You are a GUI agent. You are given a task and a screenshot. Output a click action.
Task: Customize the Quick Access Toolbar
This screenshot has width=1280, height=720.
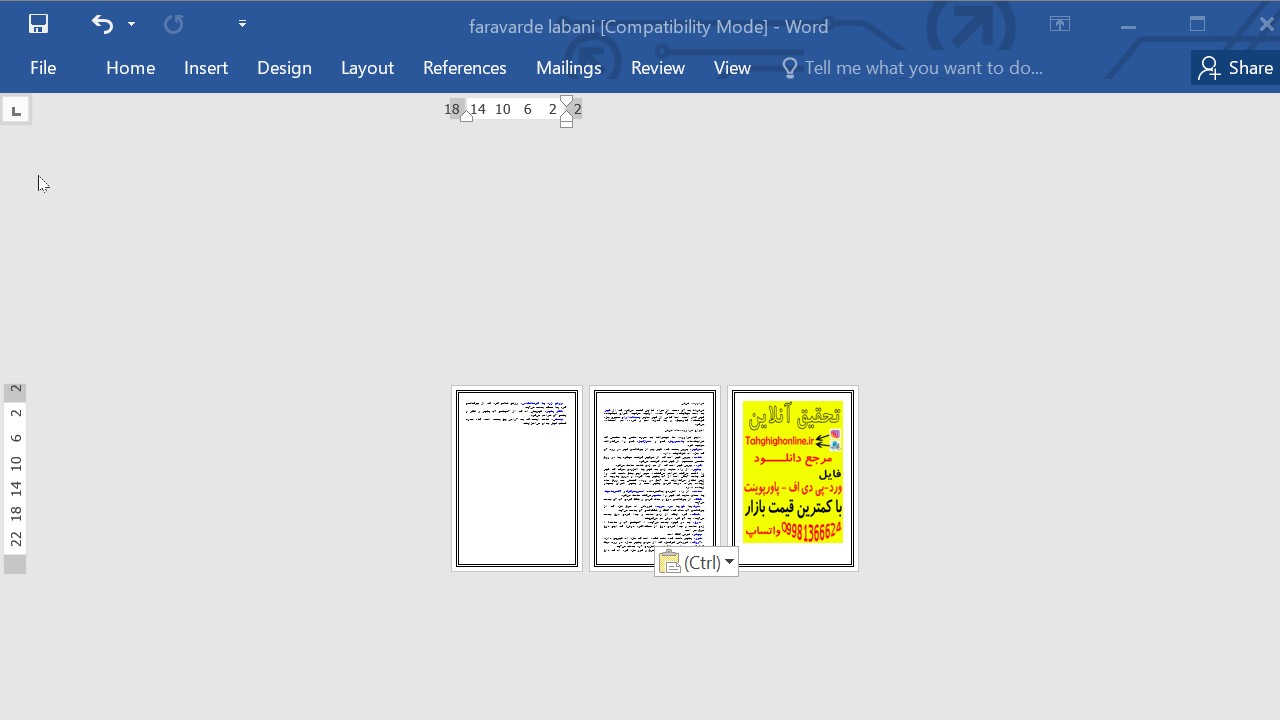[x=242, y=24]
